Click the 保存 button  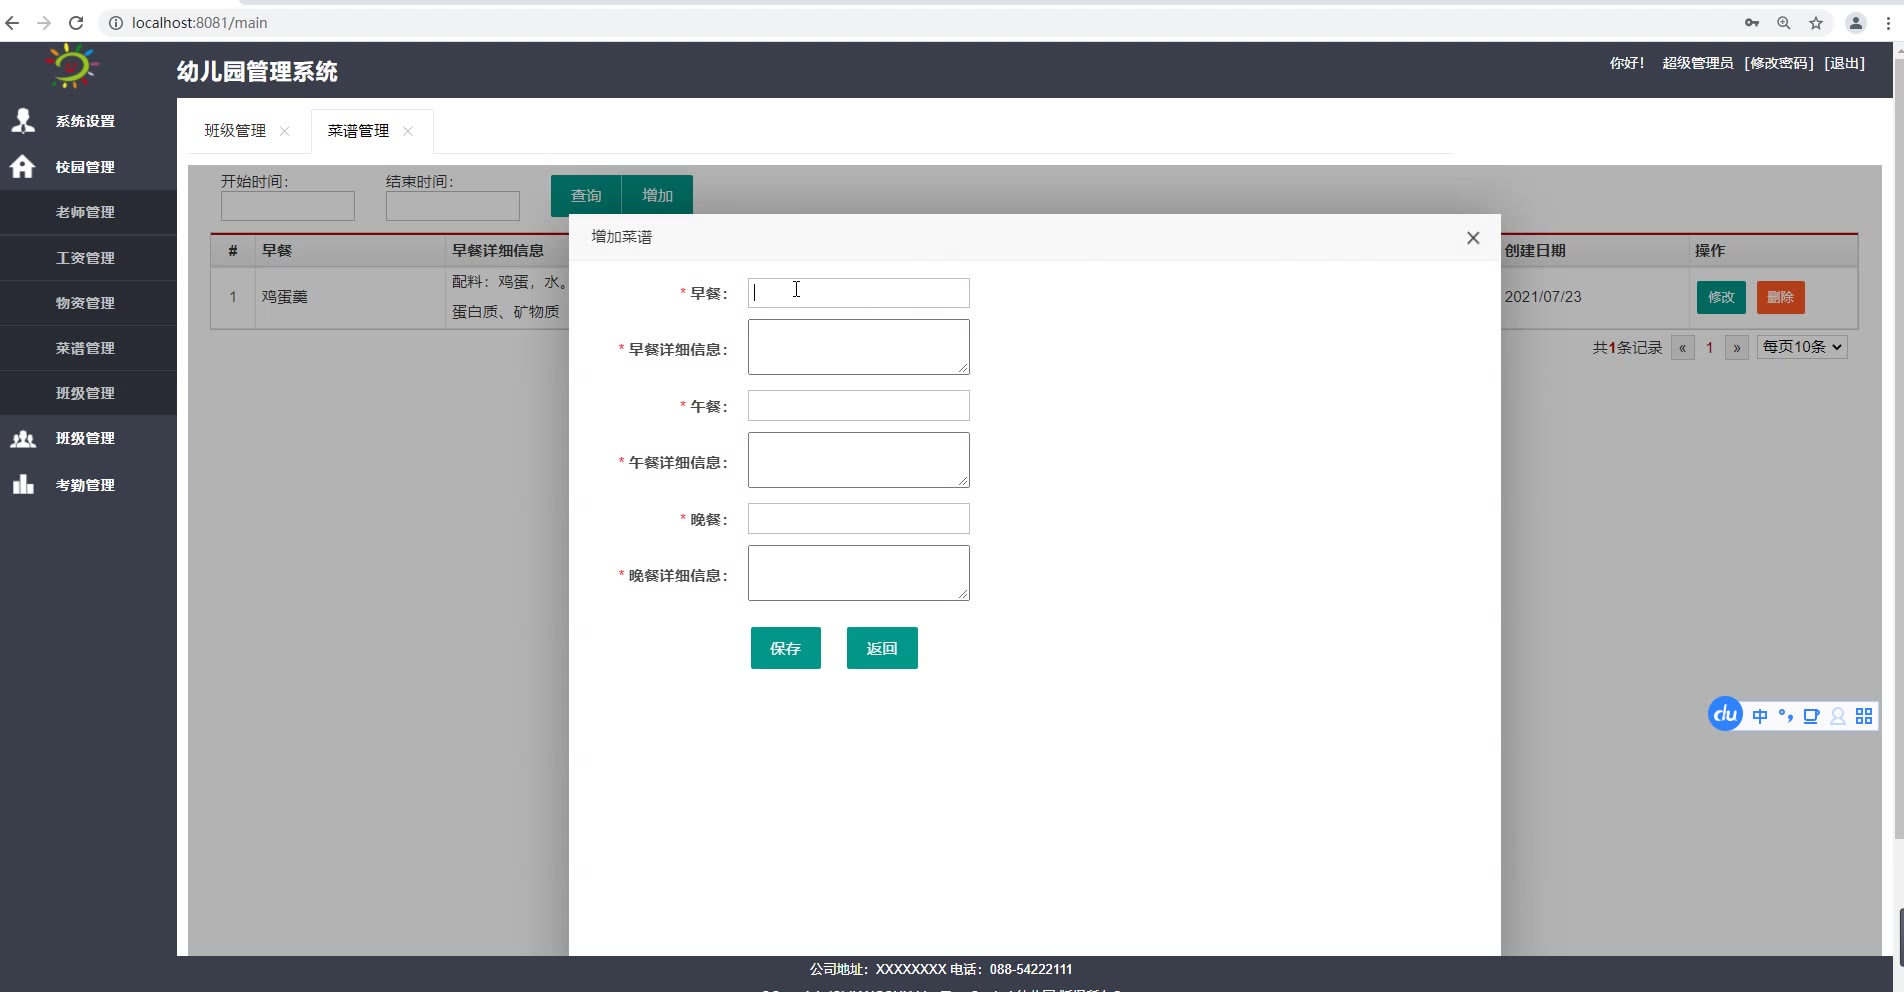[x=786, y=648]
